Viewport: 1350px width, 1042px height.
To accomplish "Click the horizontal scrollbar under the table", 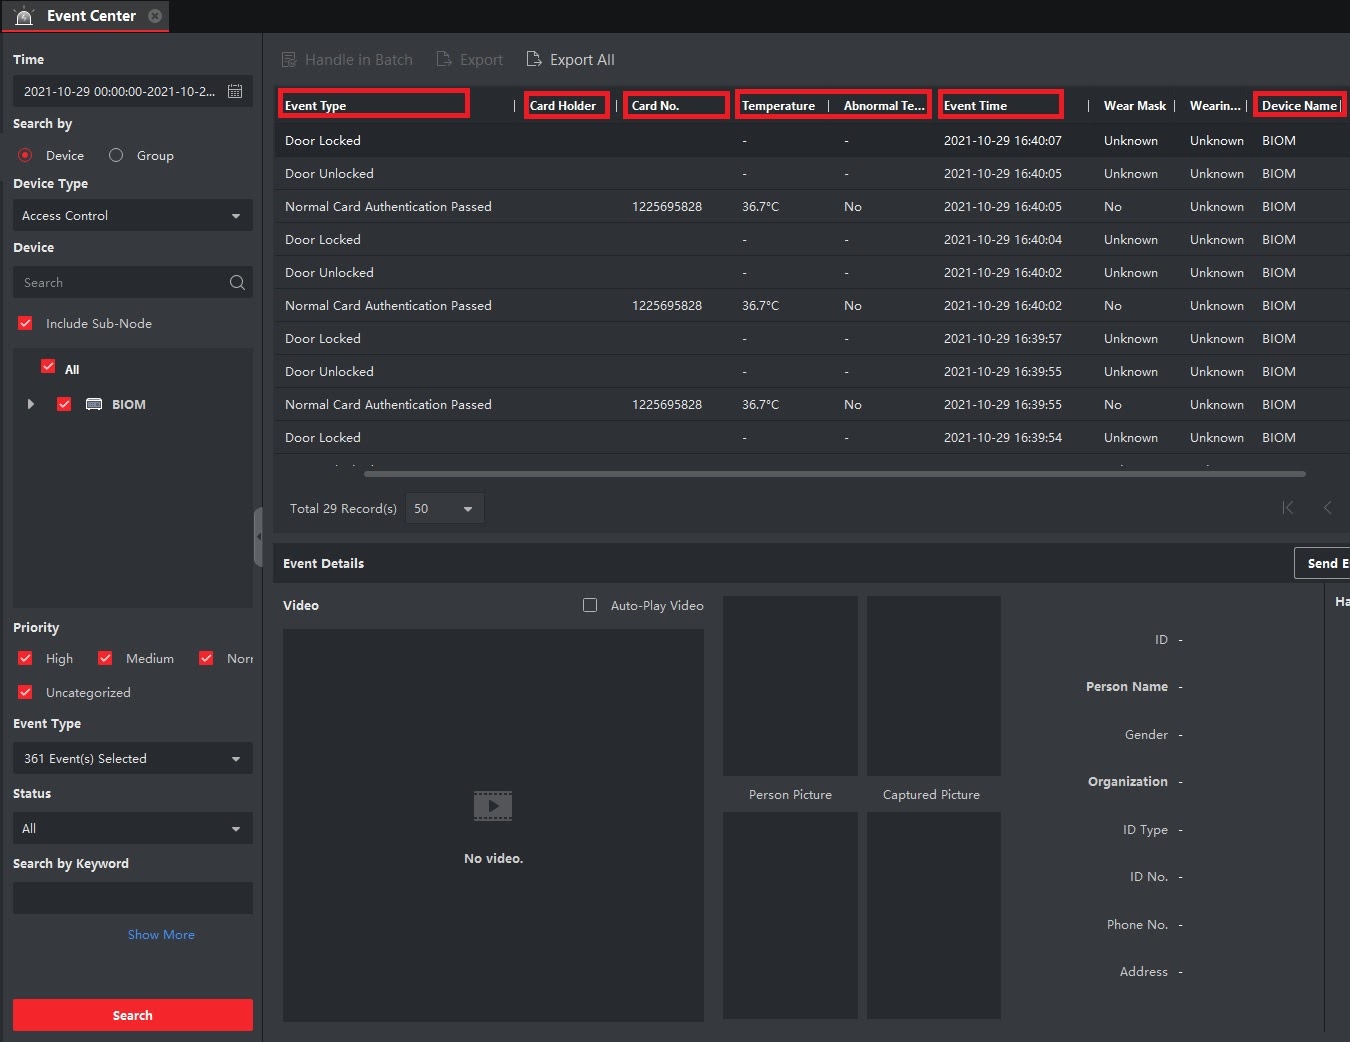I will [835, 474].
